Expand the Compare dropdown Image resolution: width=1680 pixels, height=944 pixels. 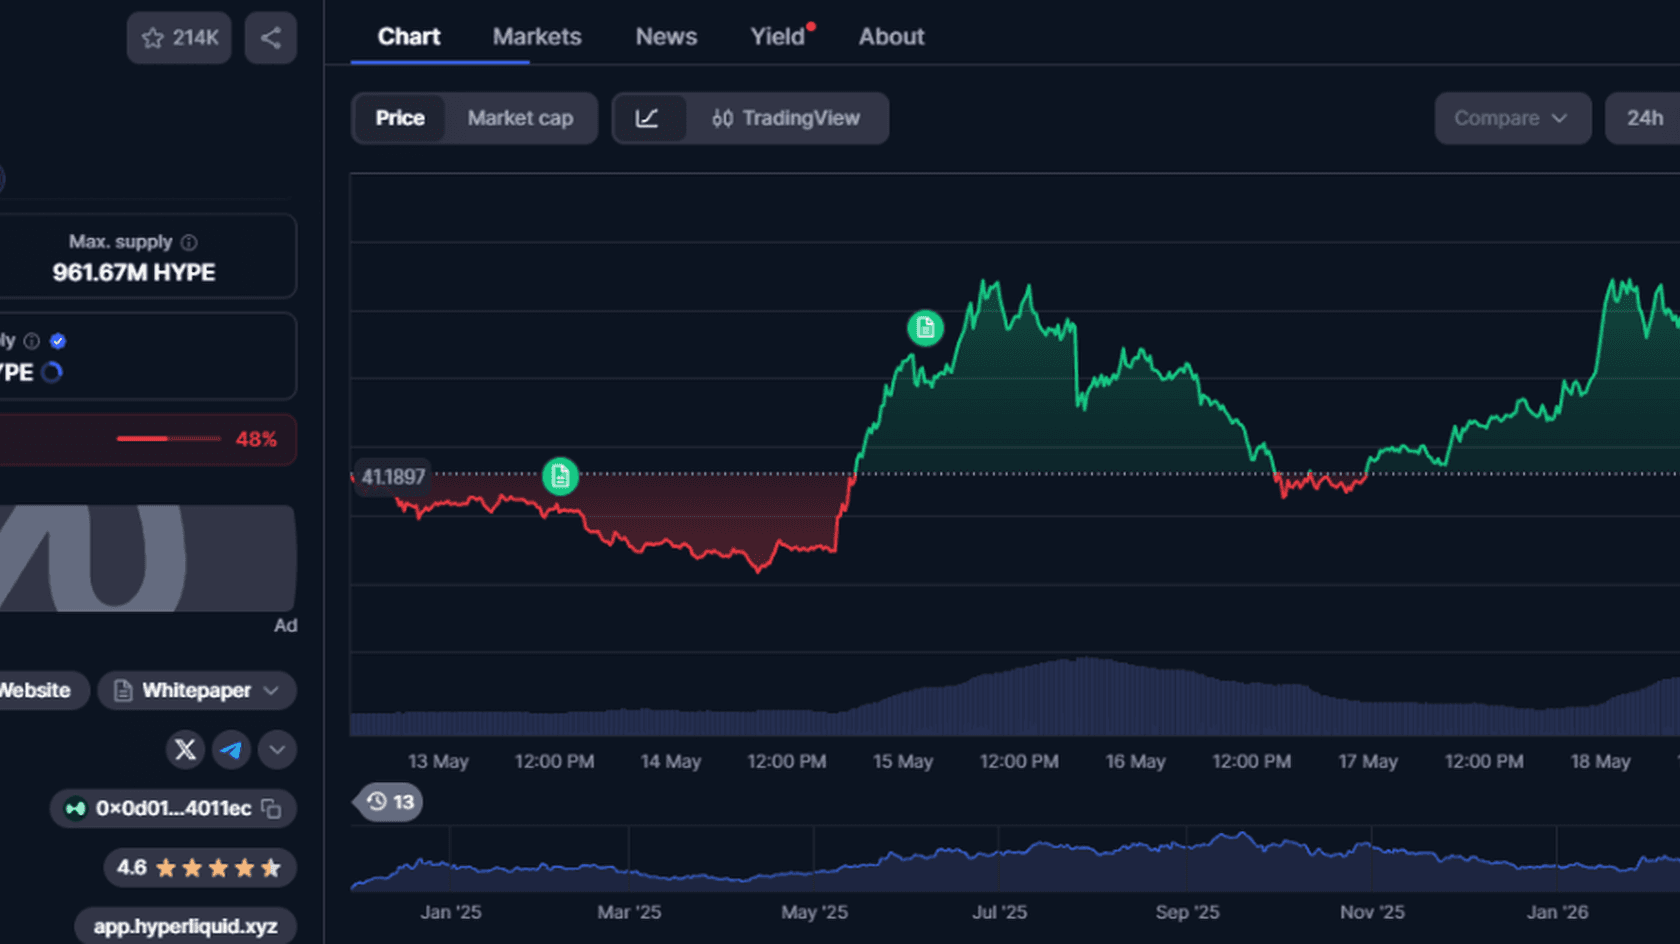pos(1512,118)
